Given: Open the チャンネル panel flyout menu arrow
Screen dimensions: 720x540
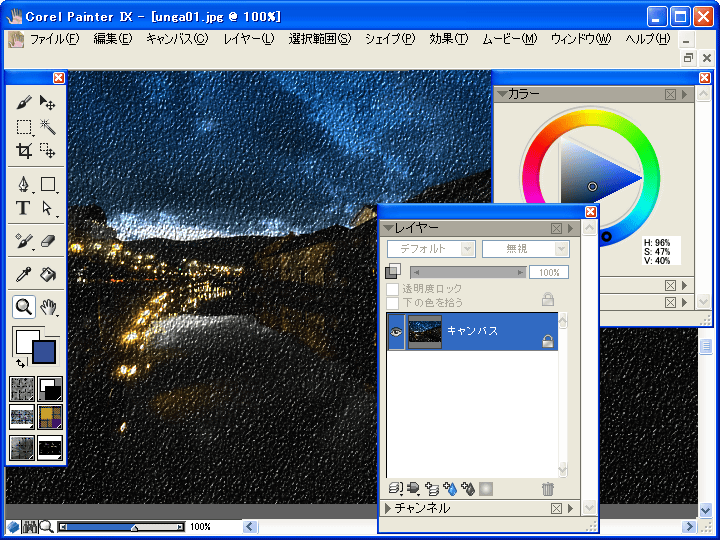Looking at the screenshot, I should [571, 508].
